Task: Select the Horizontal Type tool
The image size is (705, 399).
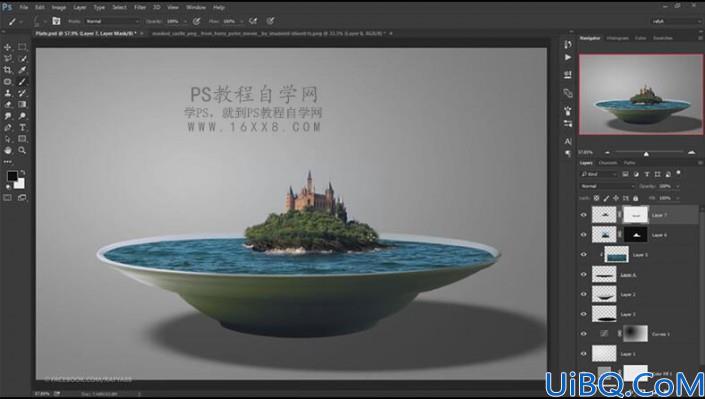Action: click(x=22, y=128)
